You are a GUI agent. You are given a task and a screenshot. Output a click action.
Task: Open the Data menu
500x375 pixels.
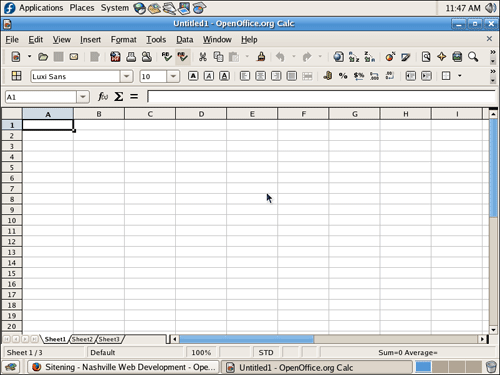pos(184,40)
